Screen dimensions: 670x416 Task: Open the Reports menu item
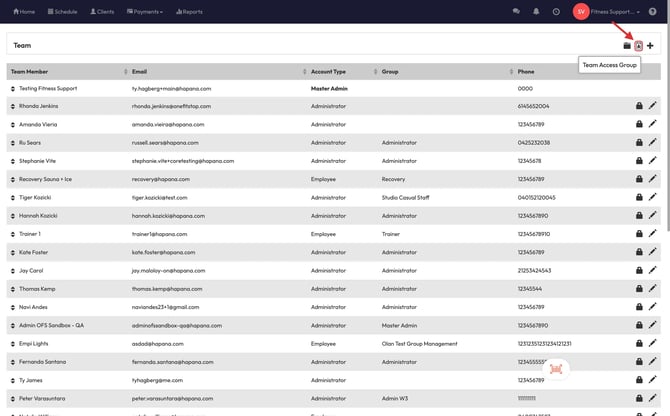coord(189,12)
